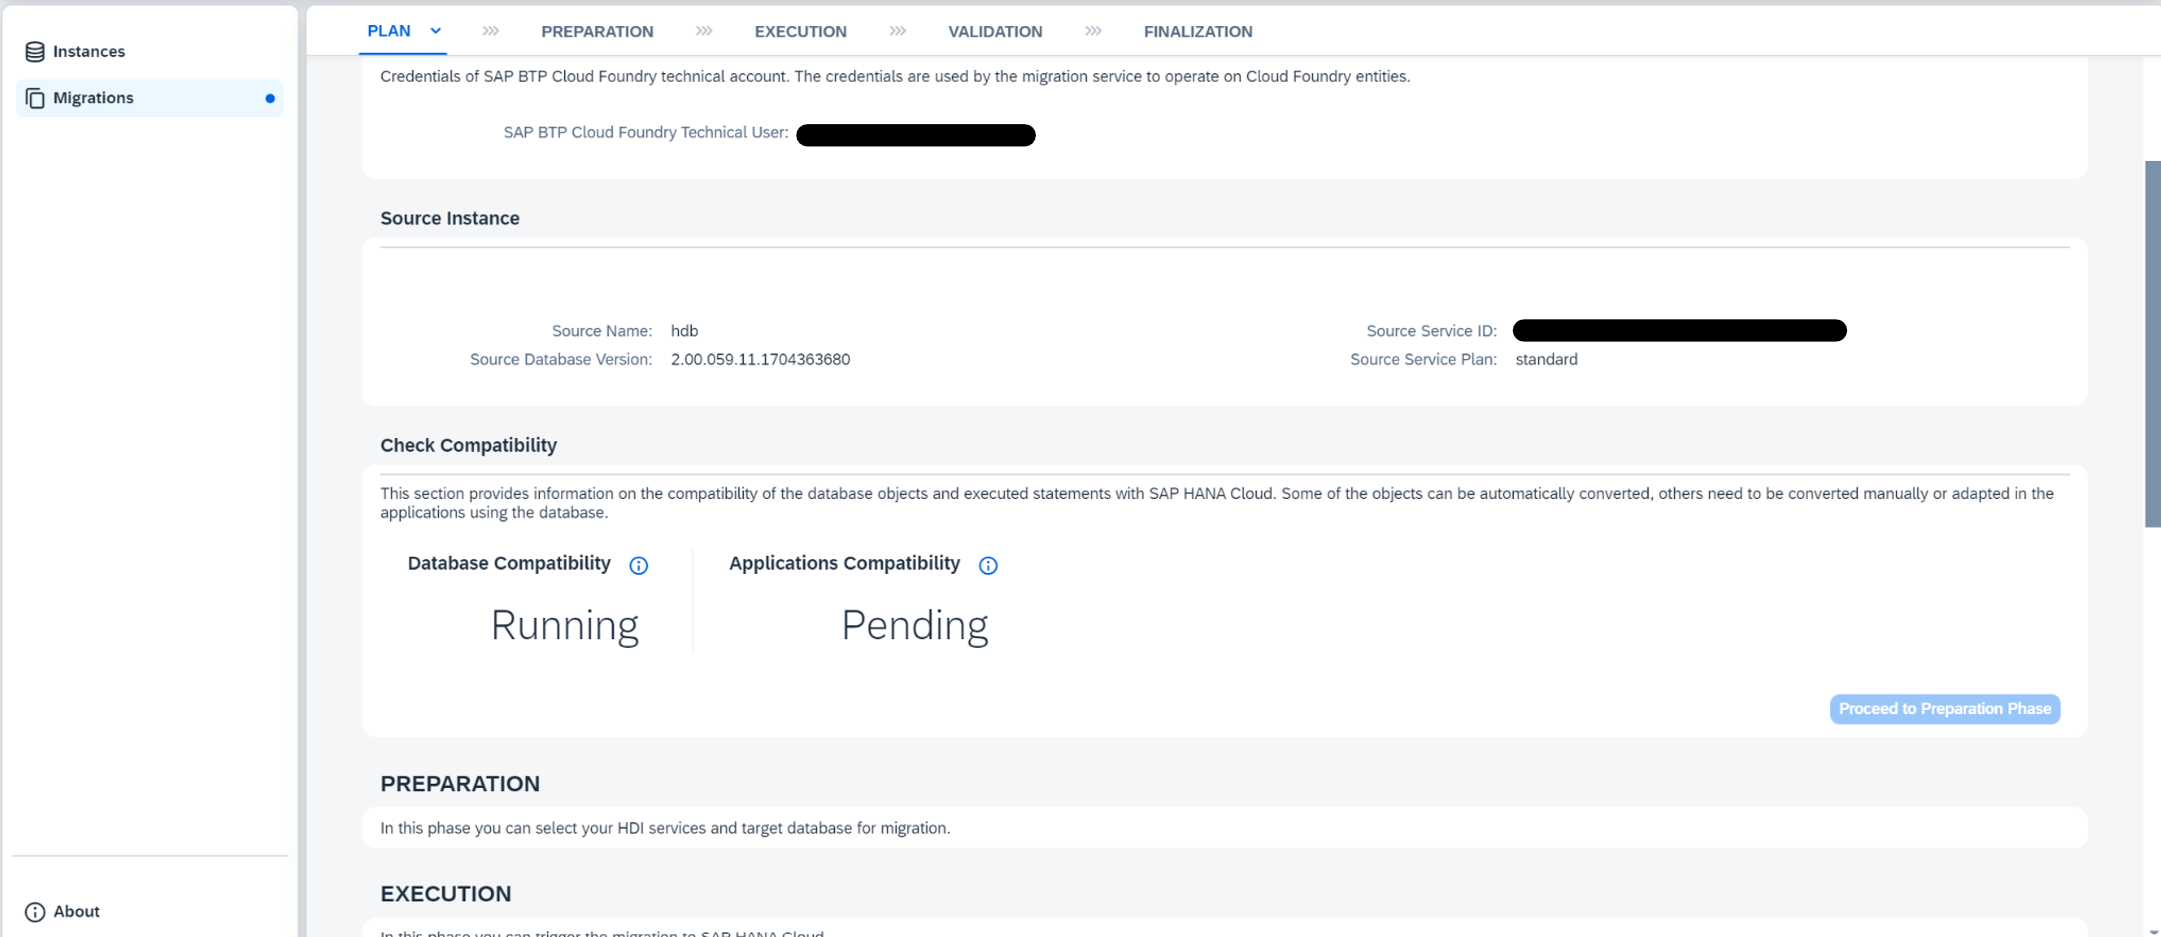Click the 'Pending' applications compatibility status
Viewport: 2161px width, 937px height.
coord(914,625)
